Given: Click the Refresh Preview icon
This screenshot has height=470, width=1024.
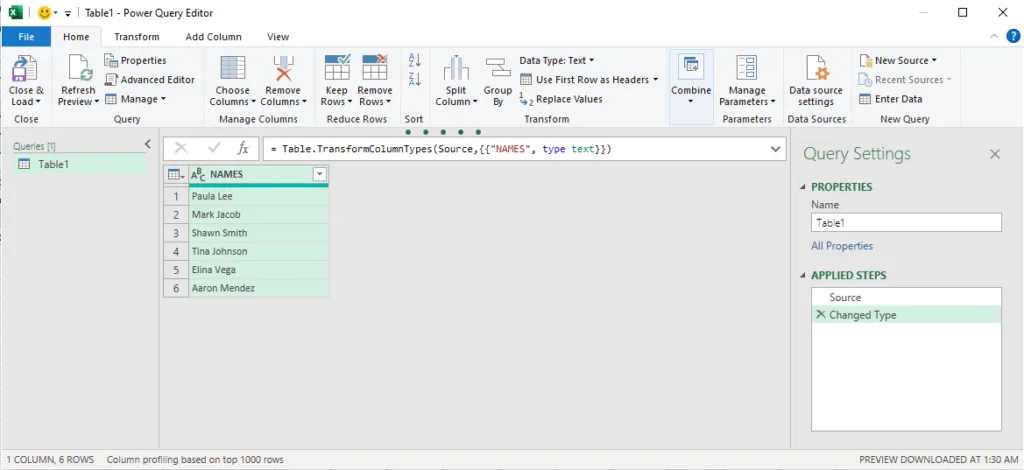Looking at the screenshot, I should pyautogui.click(x=78, y=69).
